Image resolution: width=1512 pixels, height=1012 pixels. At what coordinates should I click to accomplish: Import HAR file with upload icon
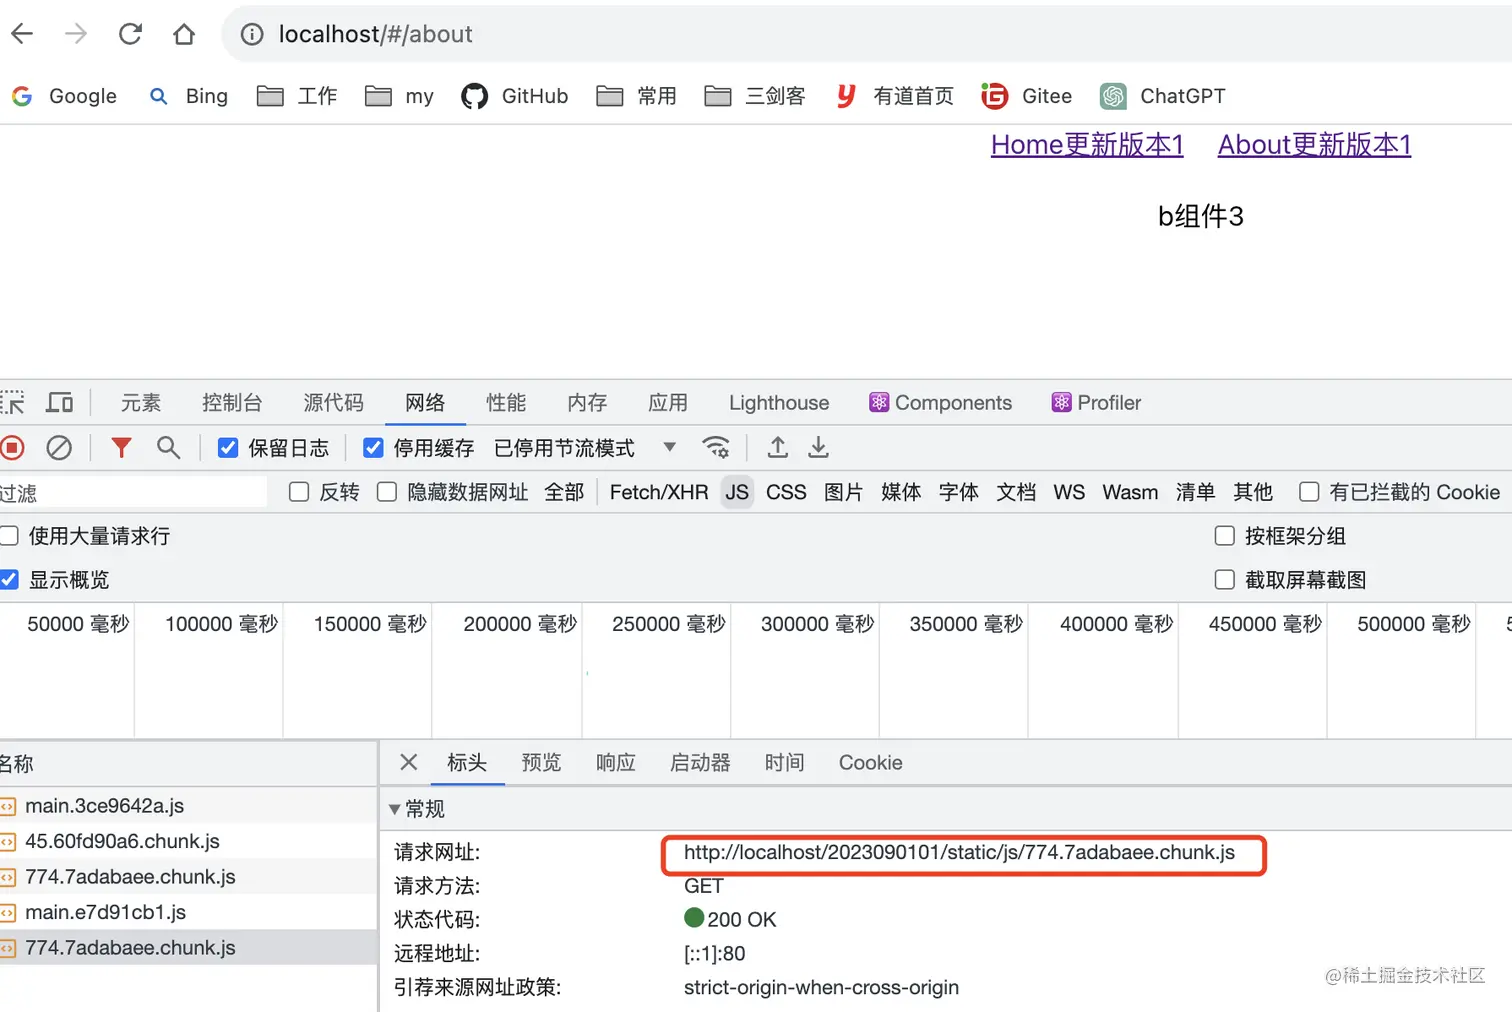[x=777, y=447]
